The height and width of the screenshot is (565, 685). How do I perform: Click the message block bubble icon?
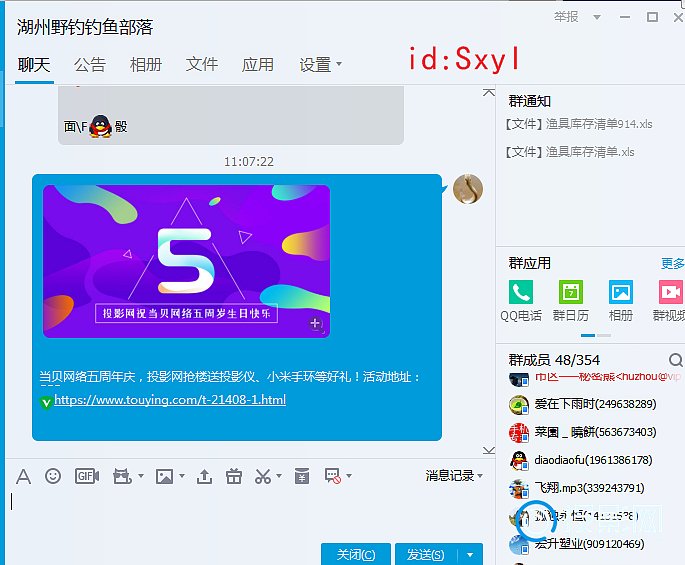[x=332, y=476]
